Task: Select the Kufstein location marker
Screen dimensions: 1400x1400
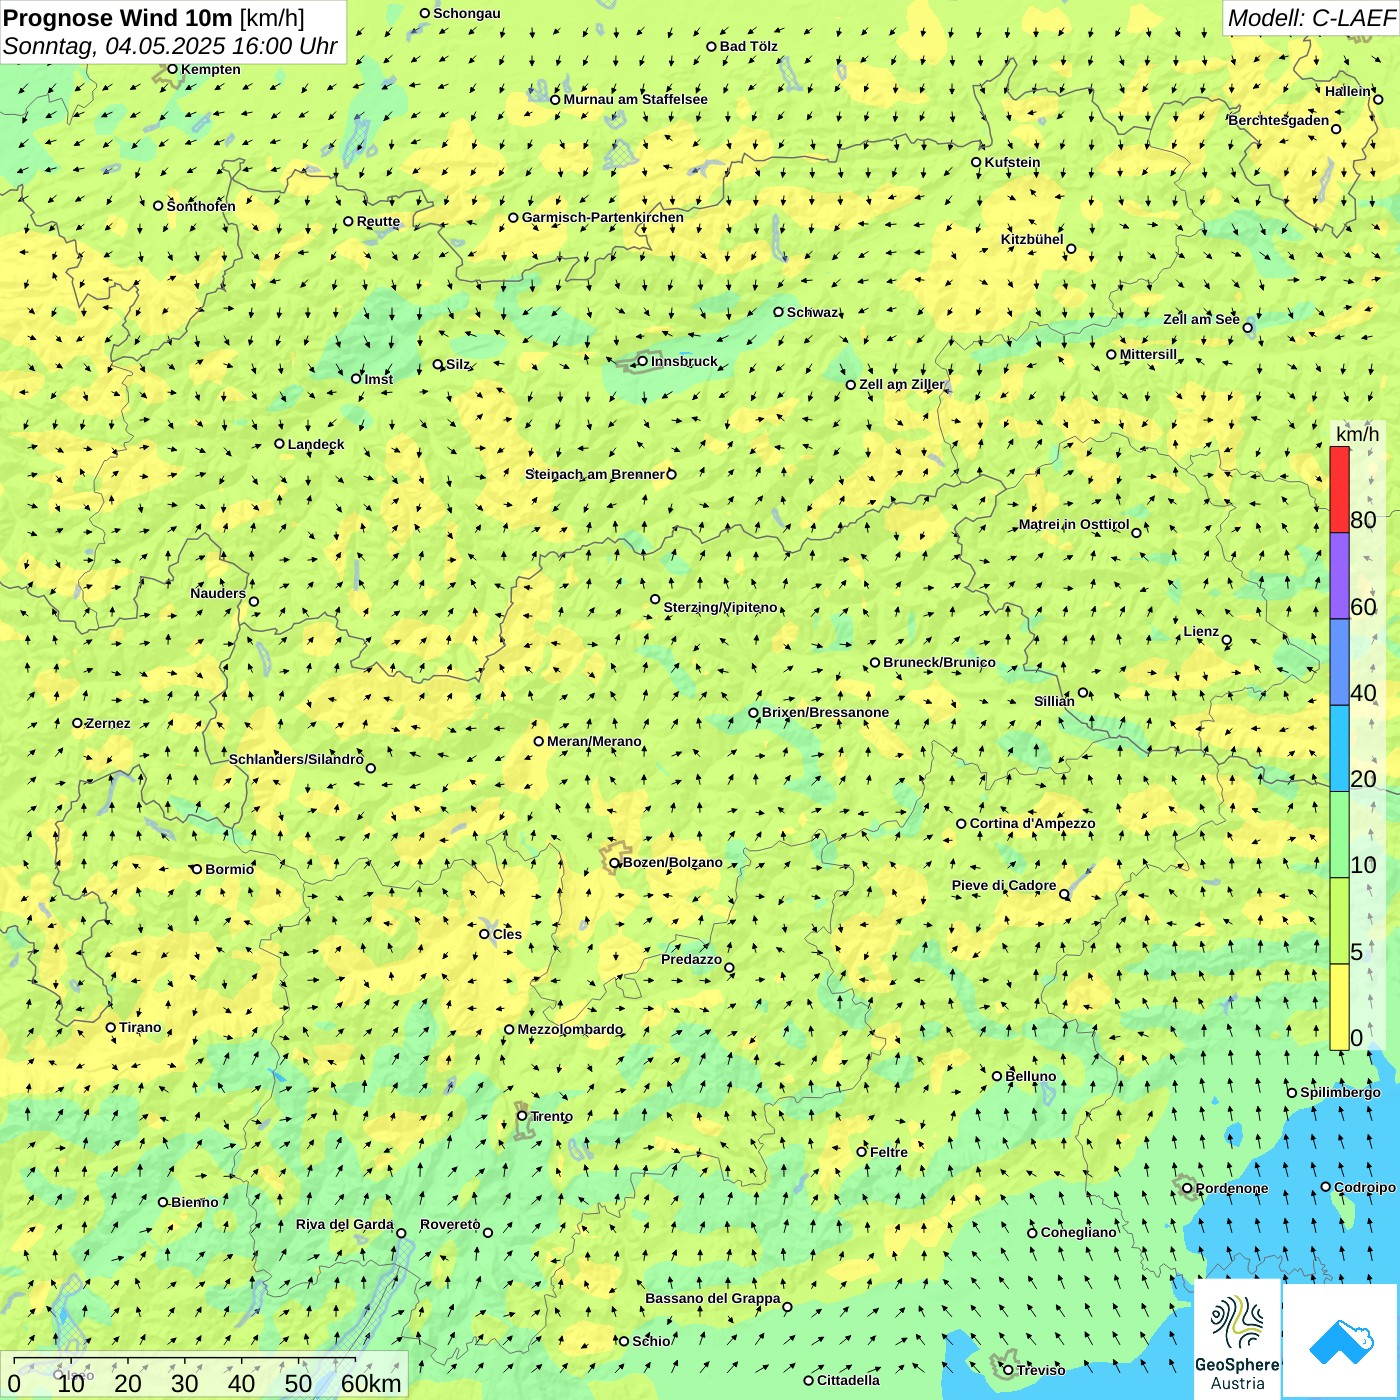Action: [976, 162]
